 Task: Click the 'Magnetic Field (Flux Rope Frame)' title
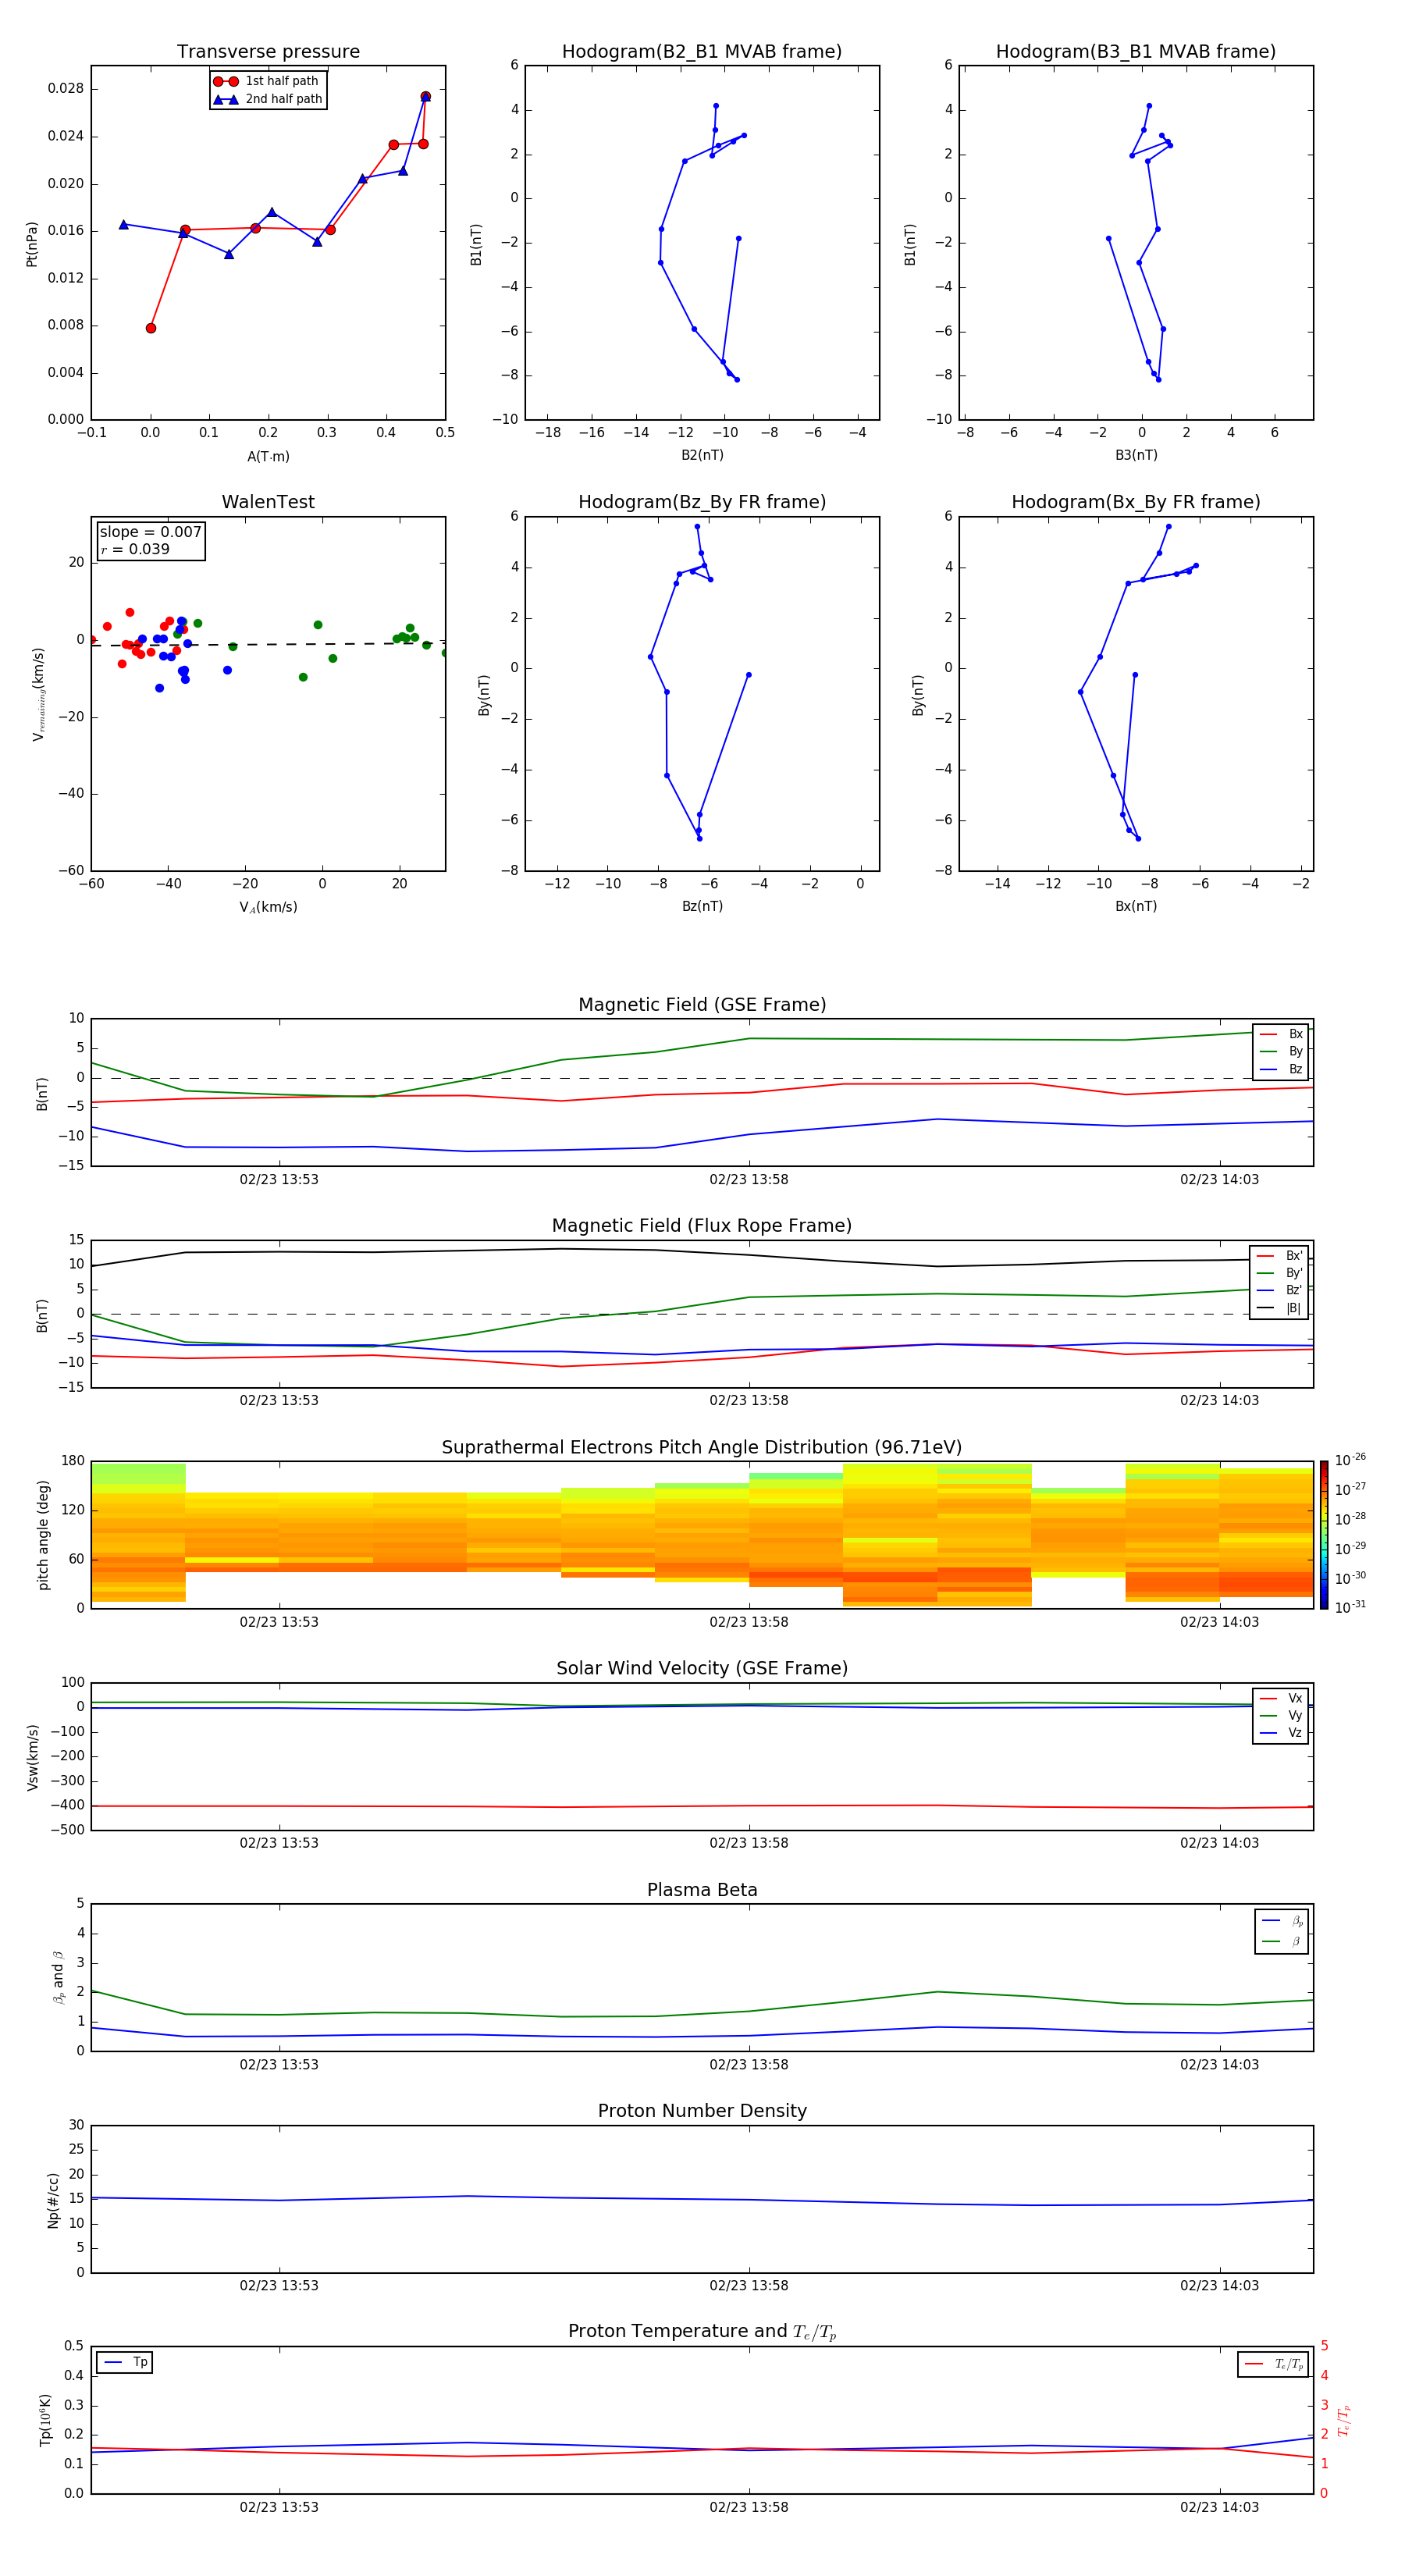tap(702, 1226)
